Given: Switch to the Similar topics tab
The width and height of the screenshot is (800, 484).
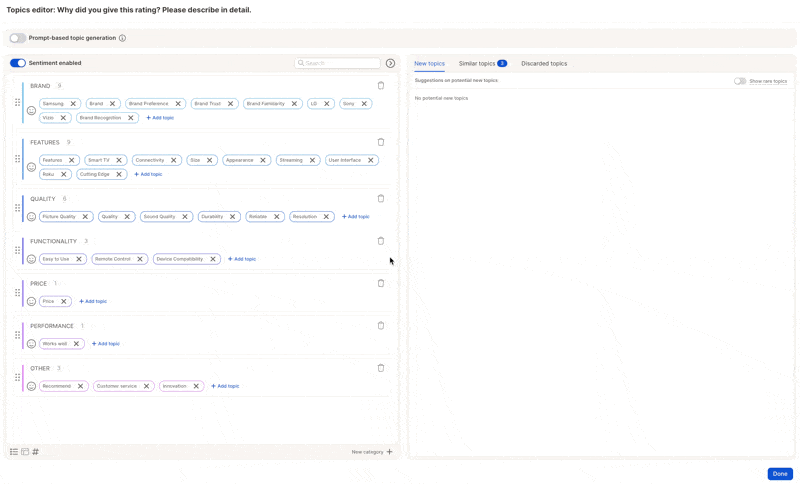Looking at the screenshot, I should tap(482, 64).
